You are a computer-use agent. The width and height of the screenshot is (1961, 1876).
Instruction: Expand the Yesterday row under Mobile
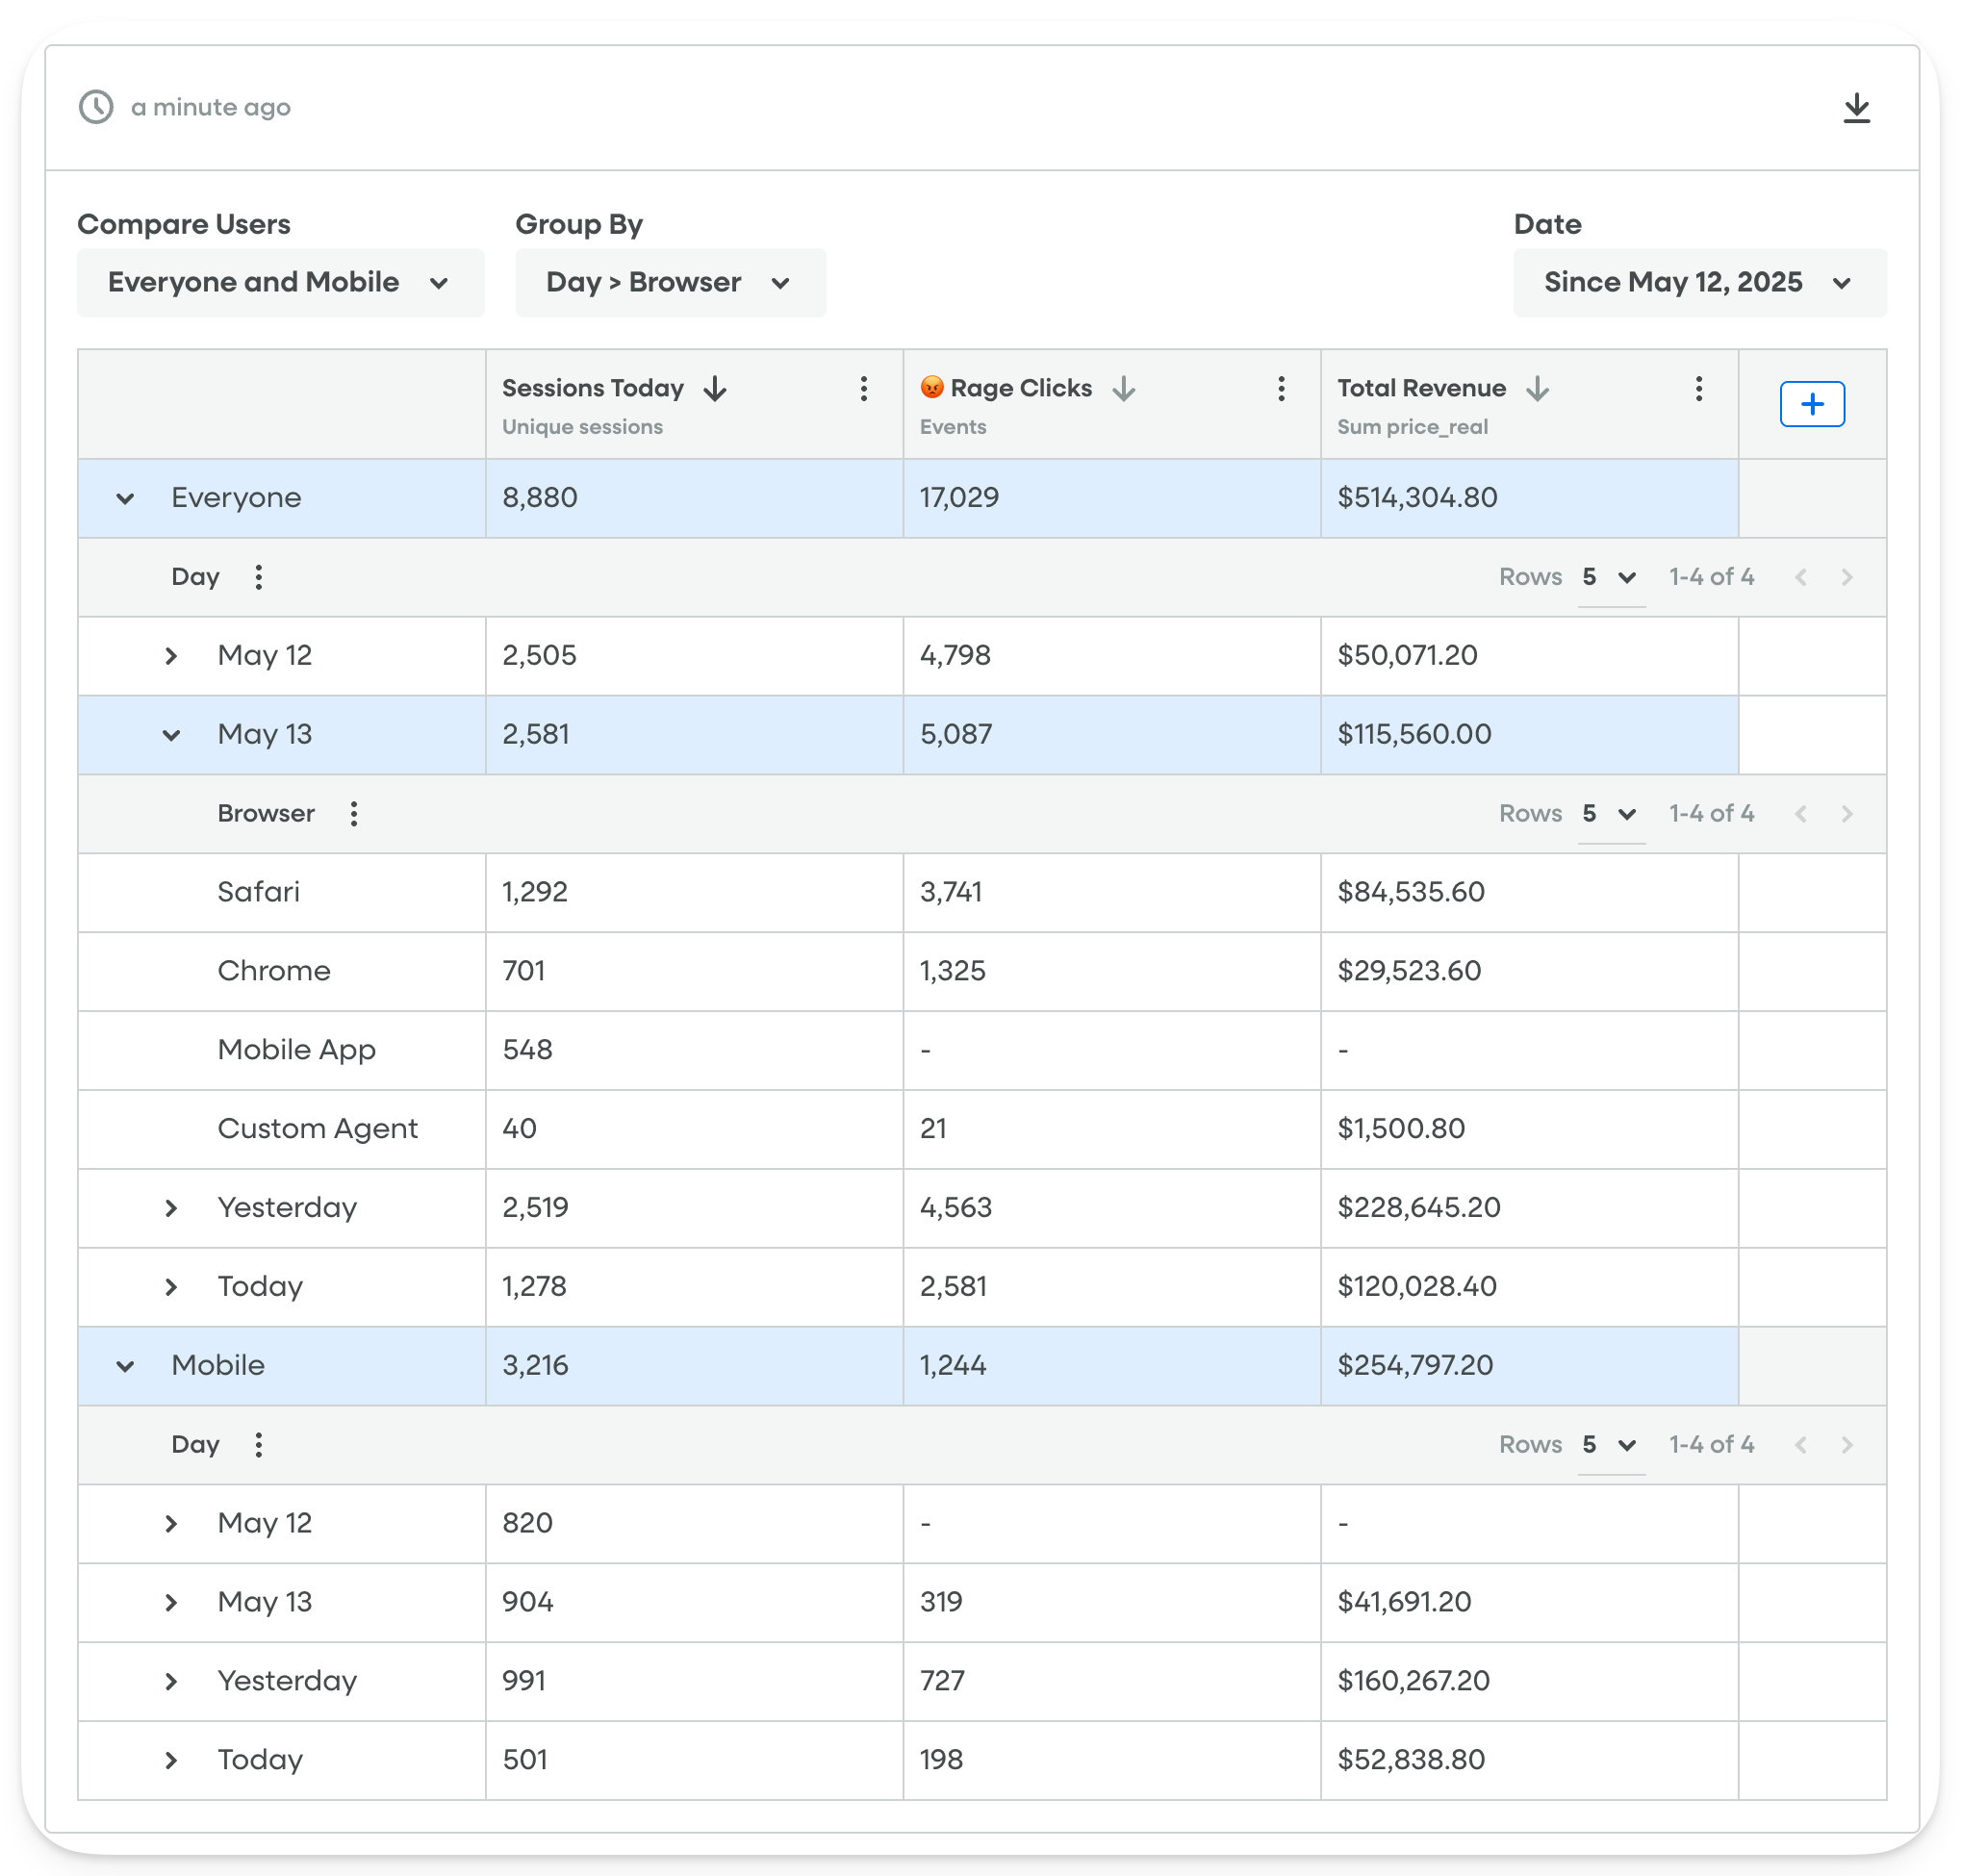pos(171,1681)
